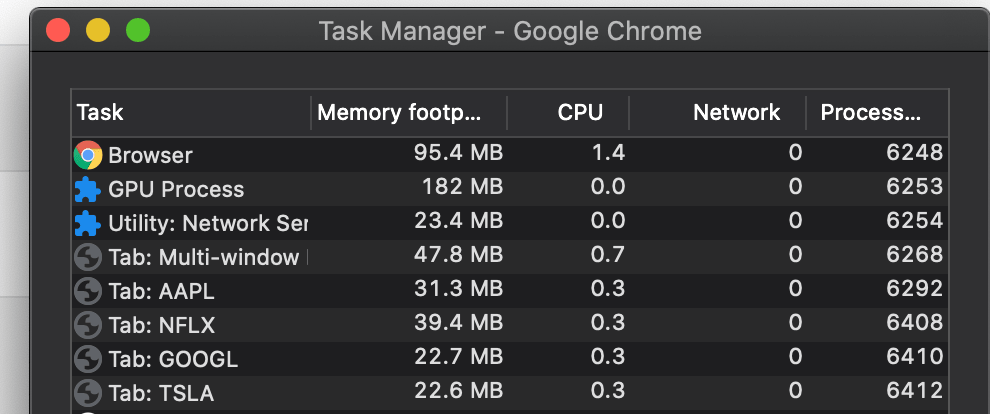
Task: Sort by the Network column header
Action: (x=736, y=113)
